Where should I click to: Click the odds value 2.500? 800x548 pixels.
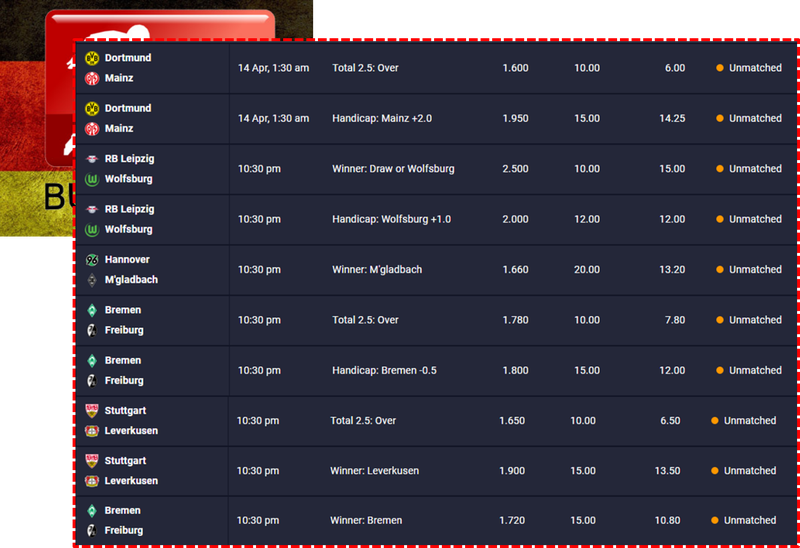point(515,169)
